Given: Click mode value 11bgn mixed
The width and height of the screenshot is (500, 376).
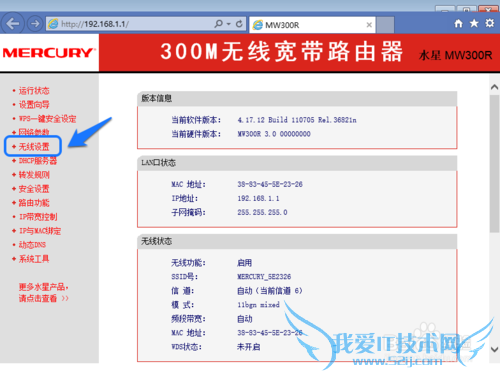Looking at the screenshot, I should [258, 305].
